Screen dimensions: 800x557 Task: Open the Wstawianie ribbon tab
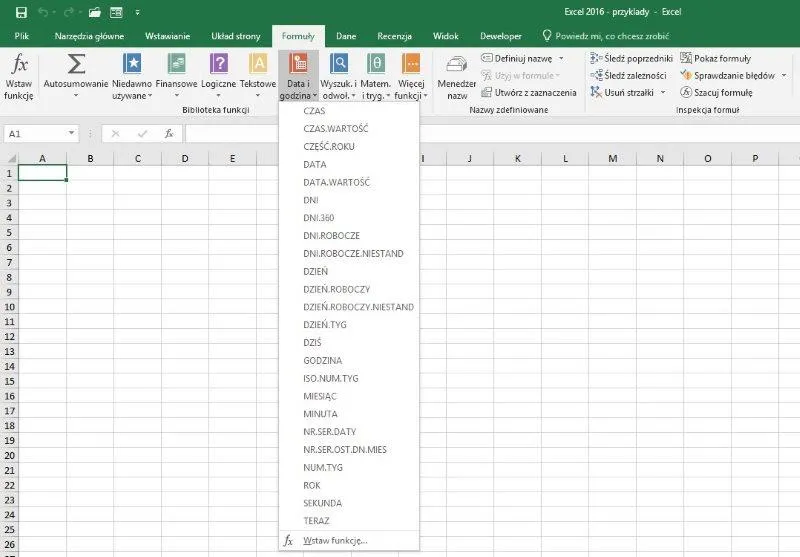coord(169,36)
